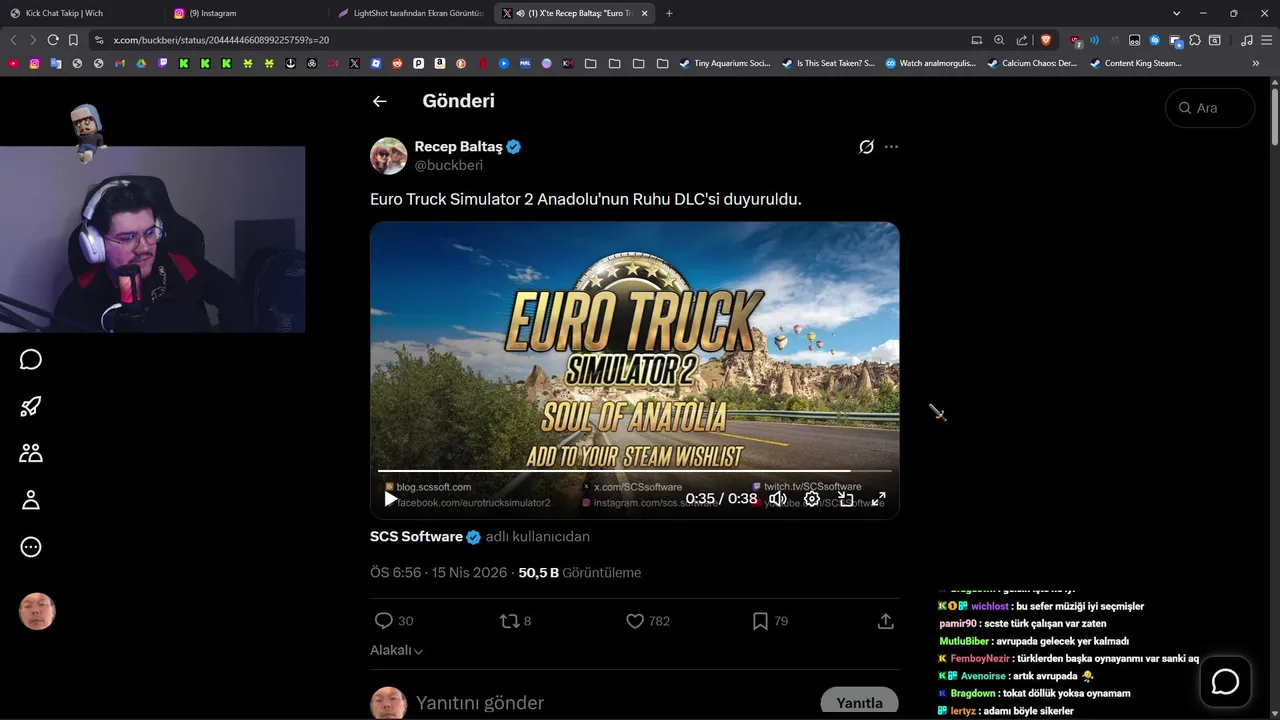Reply to post via comment icon

coord(383,621)
